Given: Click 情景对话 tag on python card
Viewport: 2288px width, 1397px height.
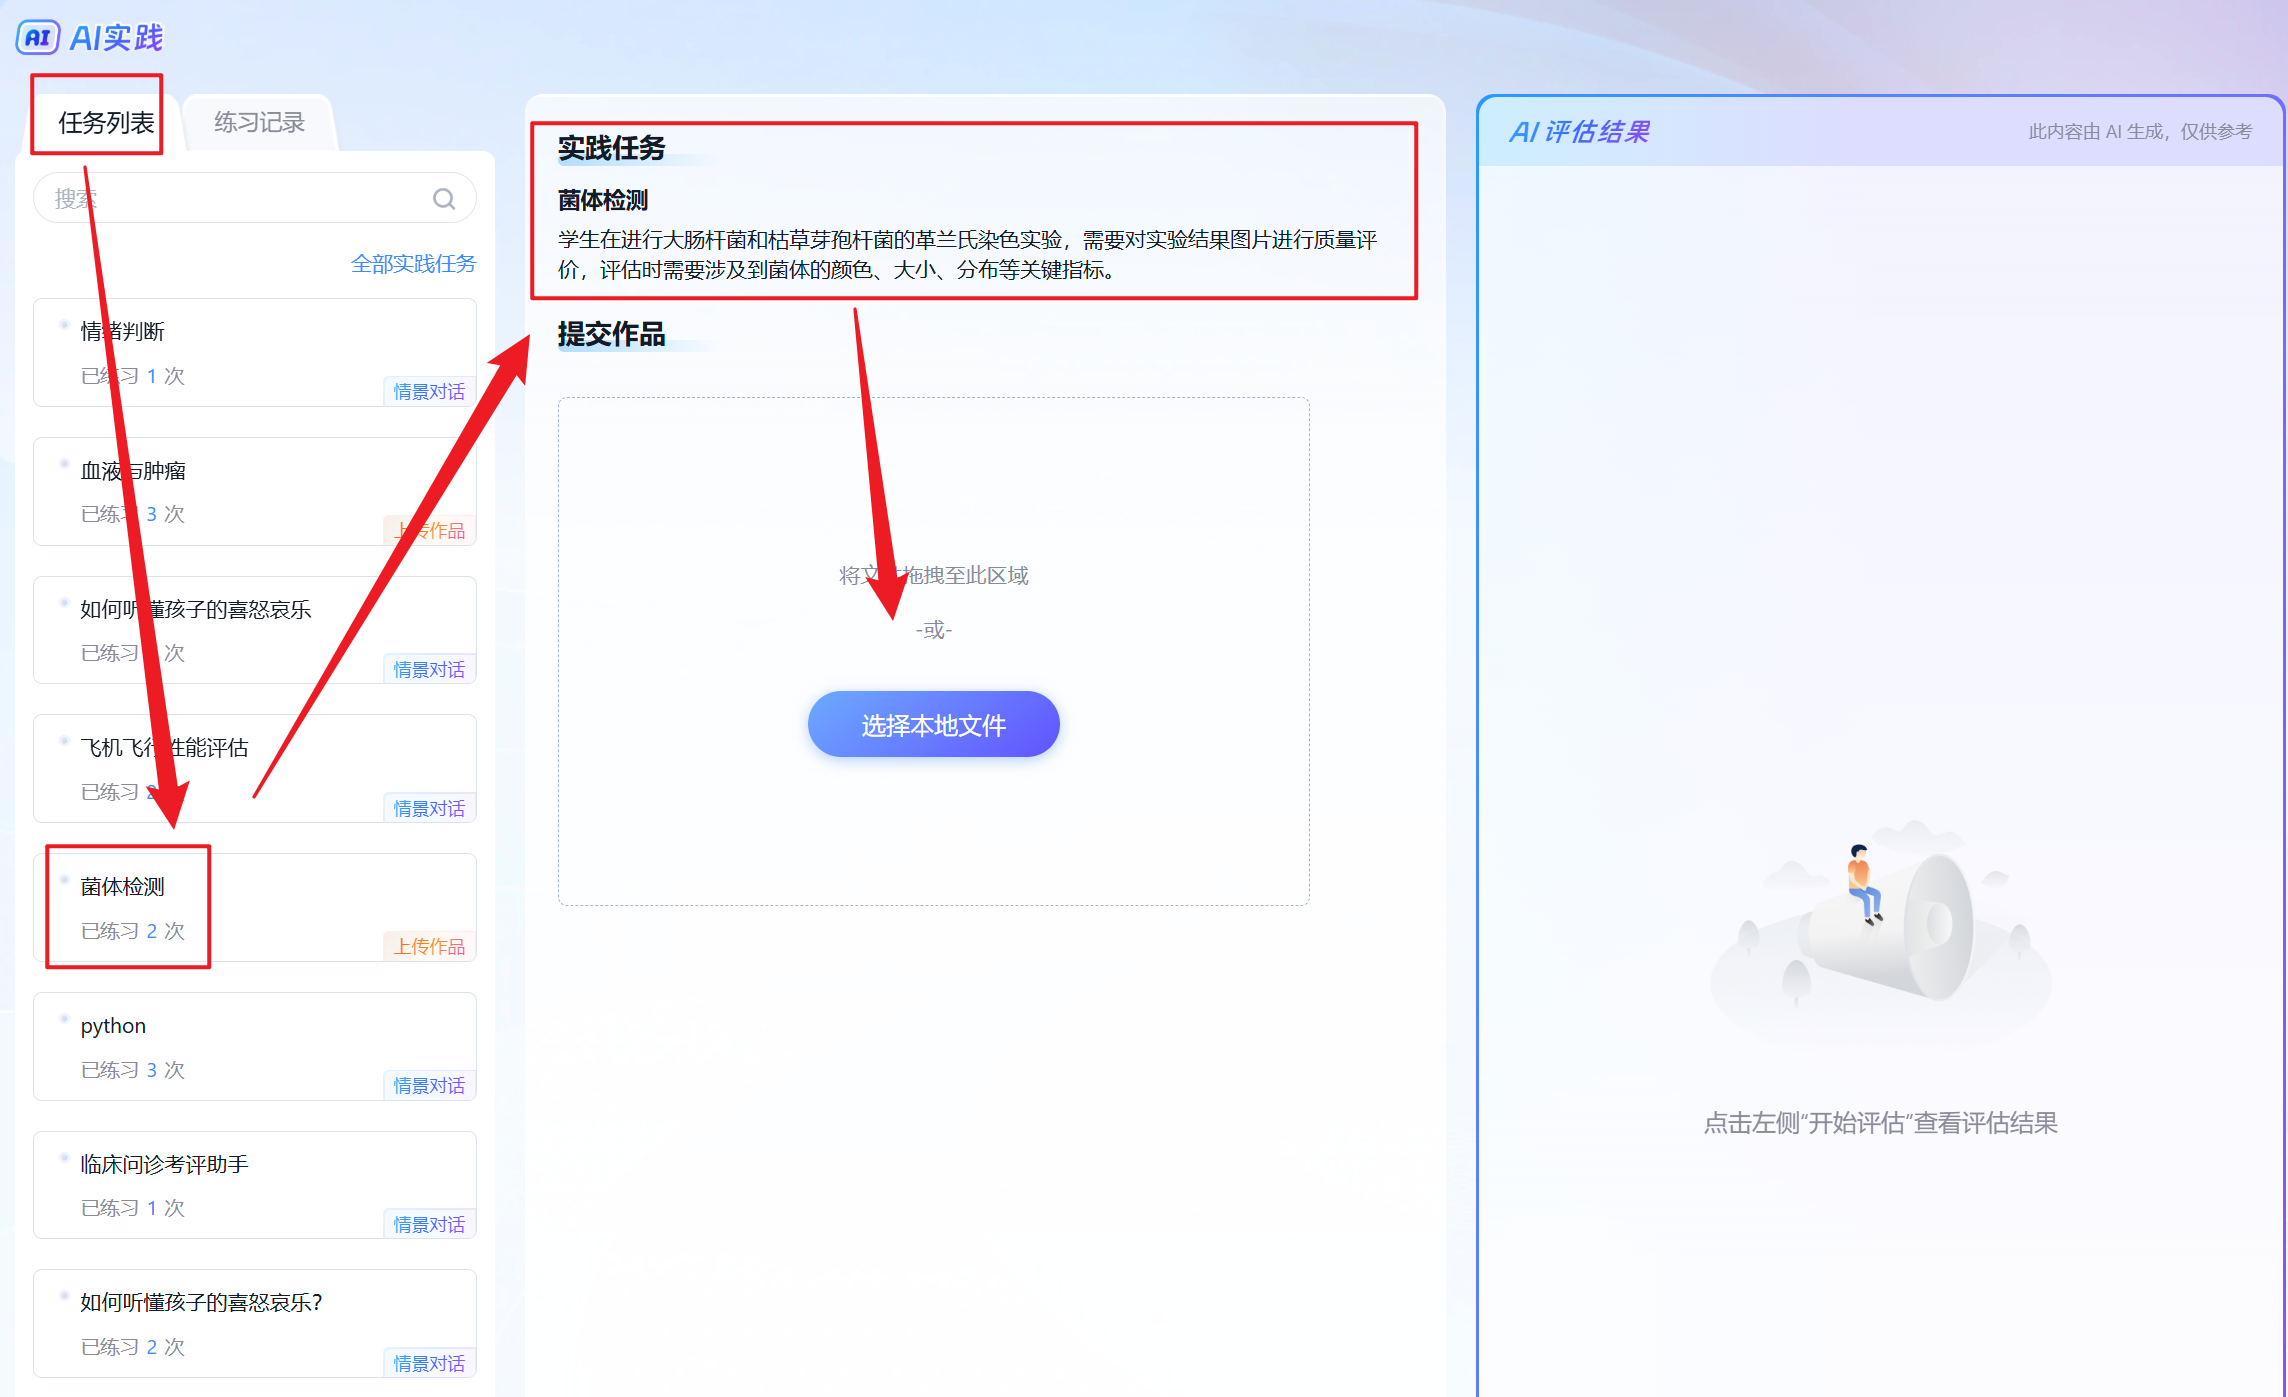Looking at the screenshot, I should pyautogui.click(x=429, y=1085).
